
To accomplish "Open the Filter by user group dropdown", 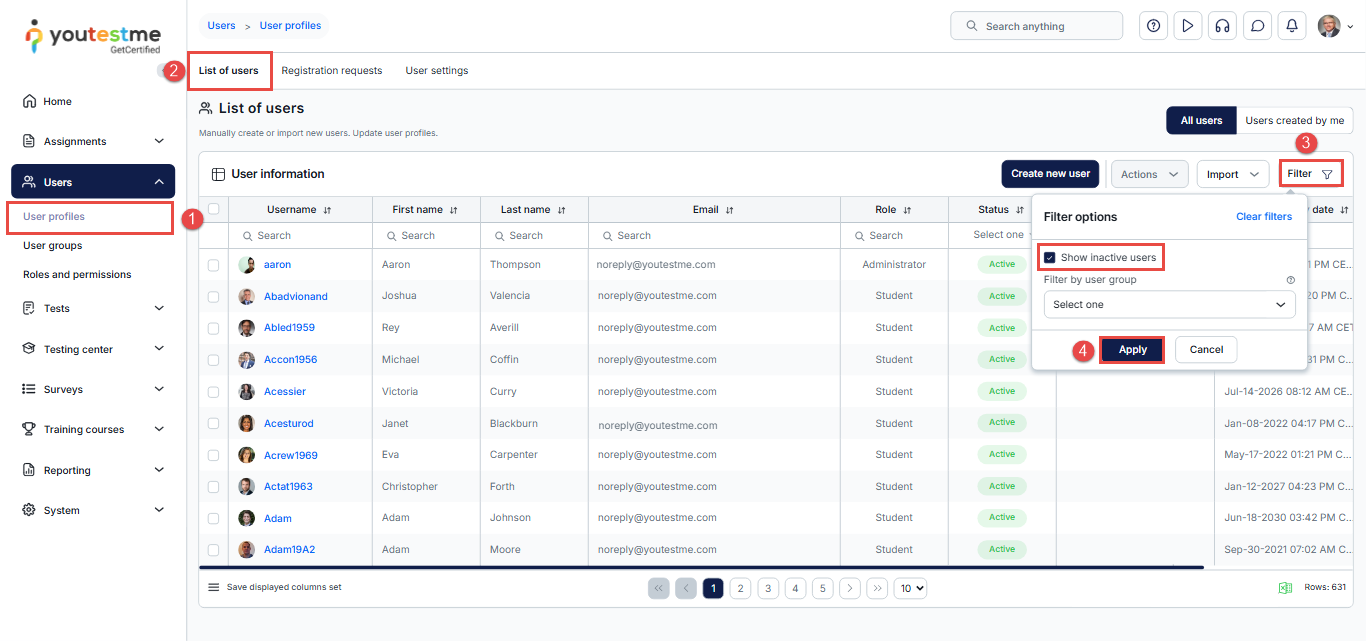I will (x=1169, y=305).
